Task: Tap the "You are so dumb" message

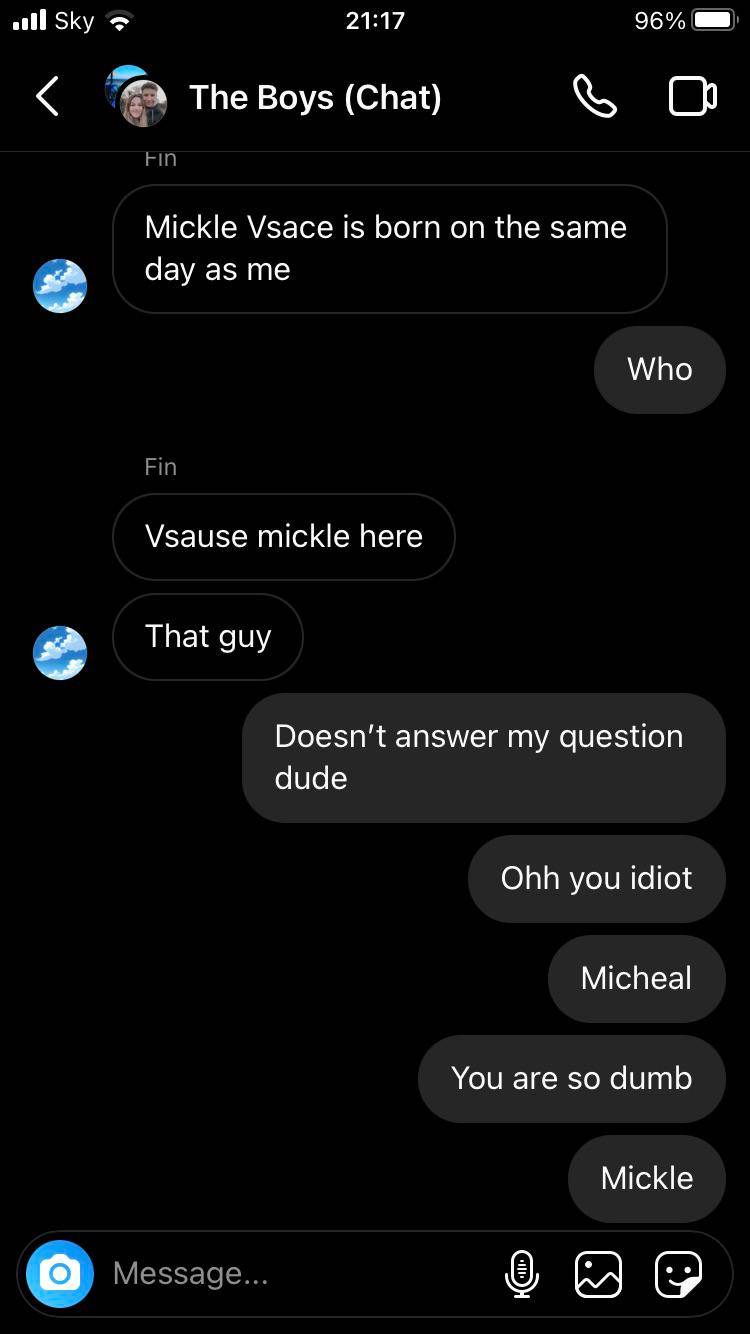Action: coord(571,1078)
